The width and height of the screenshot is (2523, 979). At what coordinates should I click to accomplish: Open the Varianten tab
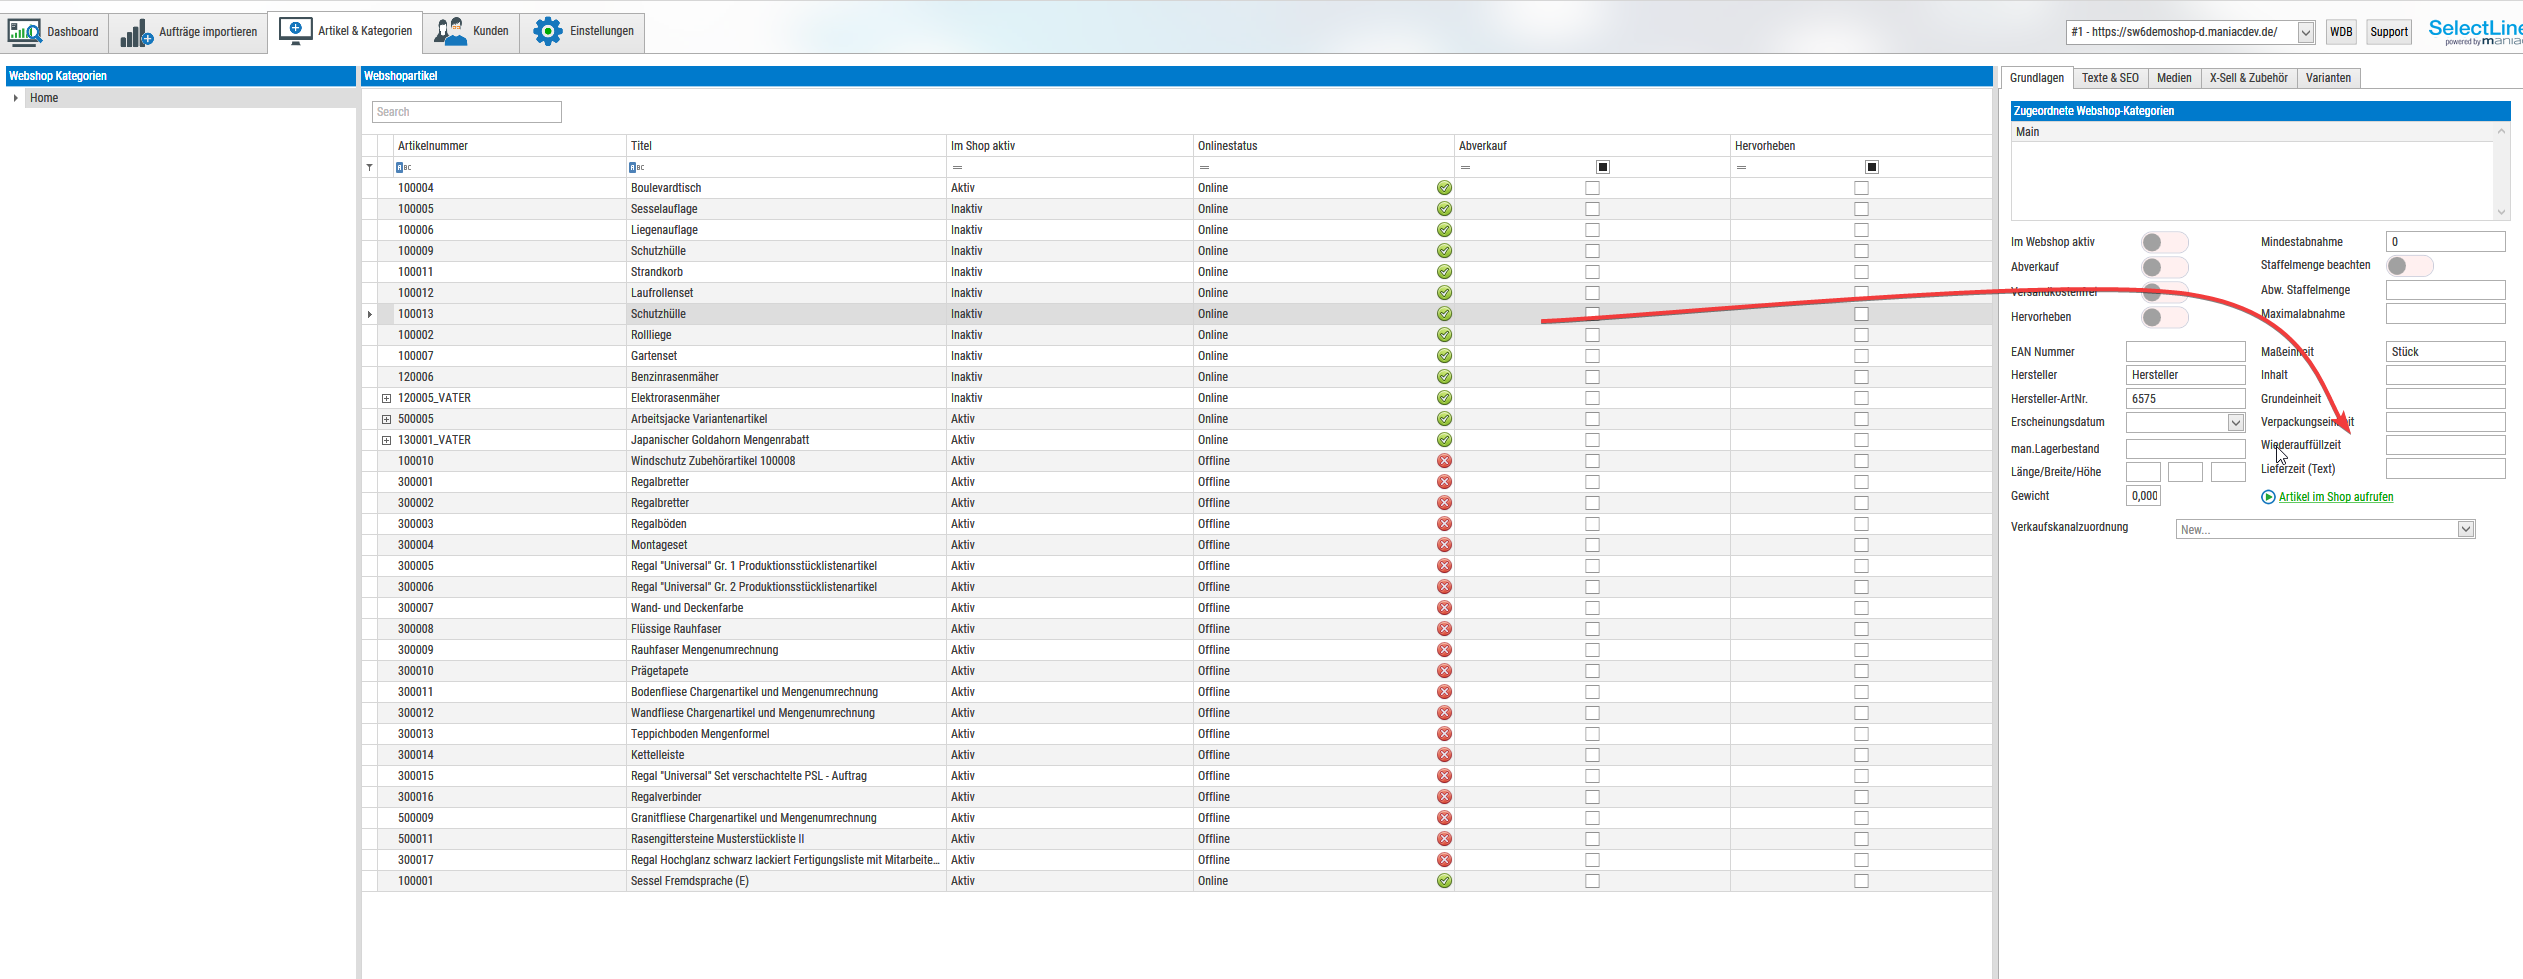(x=2327, y=78)
